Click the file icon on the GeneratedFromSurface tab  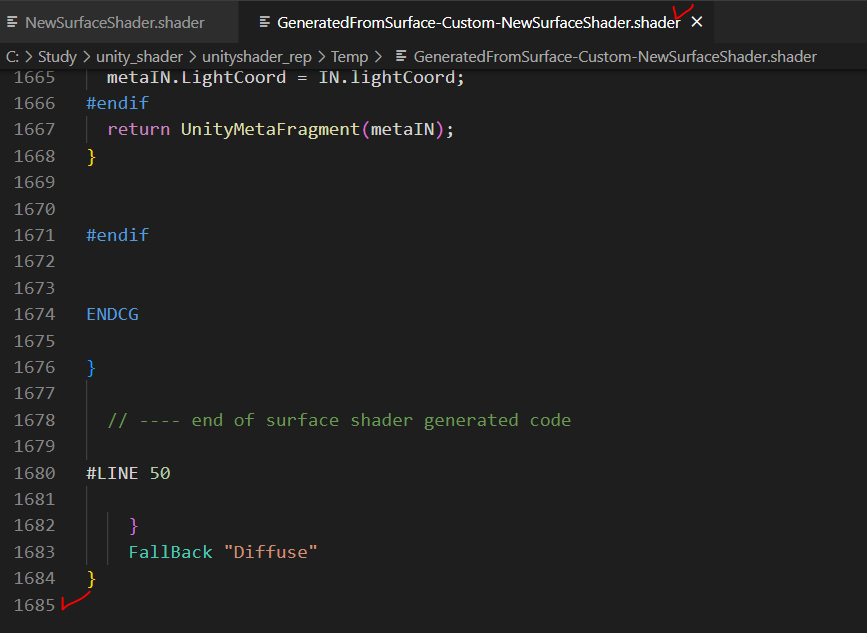point(265,22)
